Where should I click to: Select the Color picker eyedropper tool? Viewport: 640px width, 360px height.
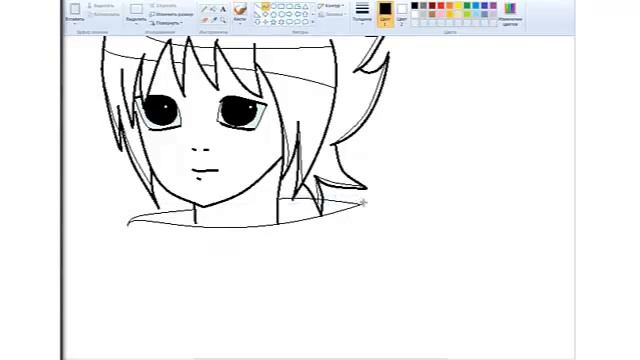coord(214,20)
